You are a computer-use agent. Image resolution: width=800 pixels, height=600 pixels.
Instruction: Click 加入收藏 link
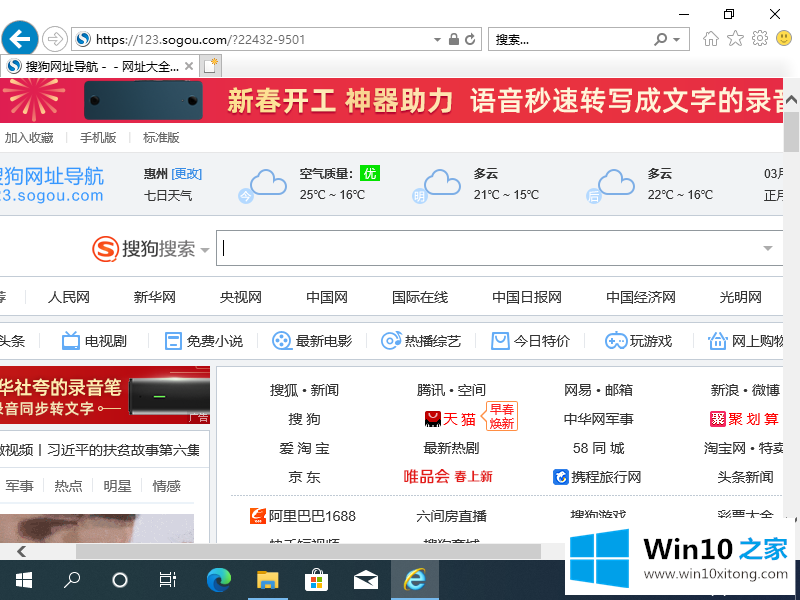pyautogui.click(x=29, y=138)
